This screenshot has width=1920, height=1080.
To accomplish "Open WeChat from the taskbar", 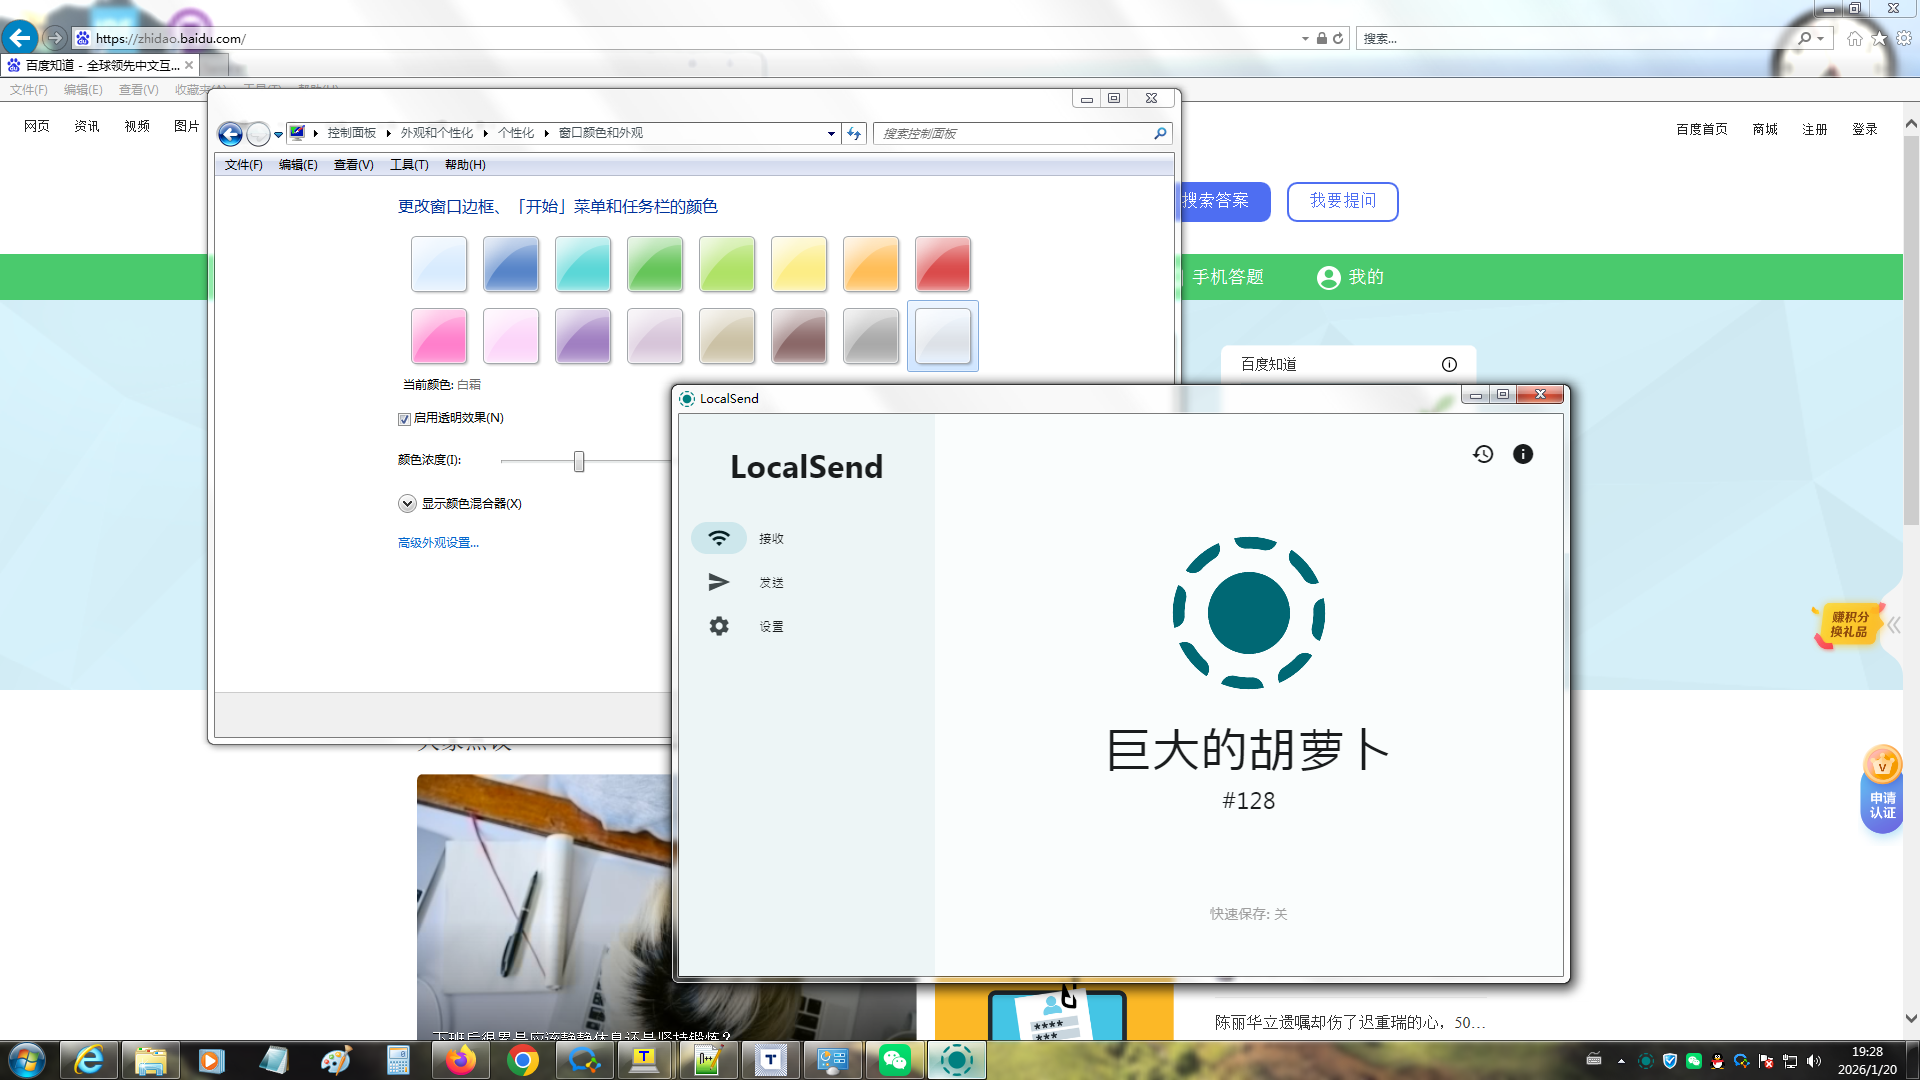I will click(x=894, y=1060).
